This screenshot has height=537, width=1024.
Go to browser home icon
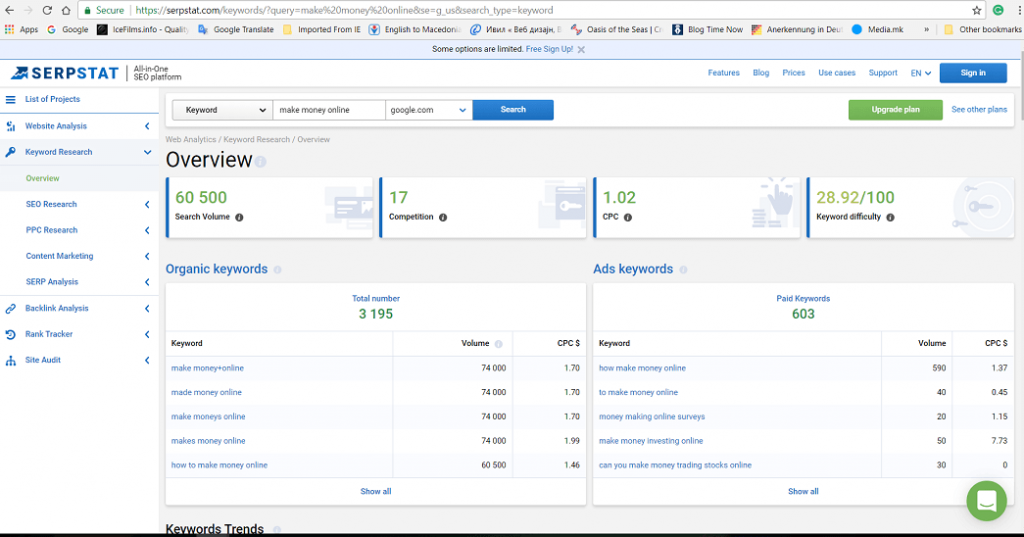66,10
